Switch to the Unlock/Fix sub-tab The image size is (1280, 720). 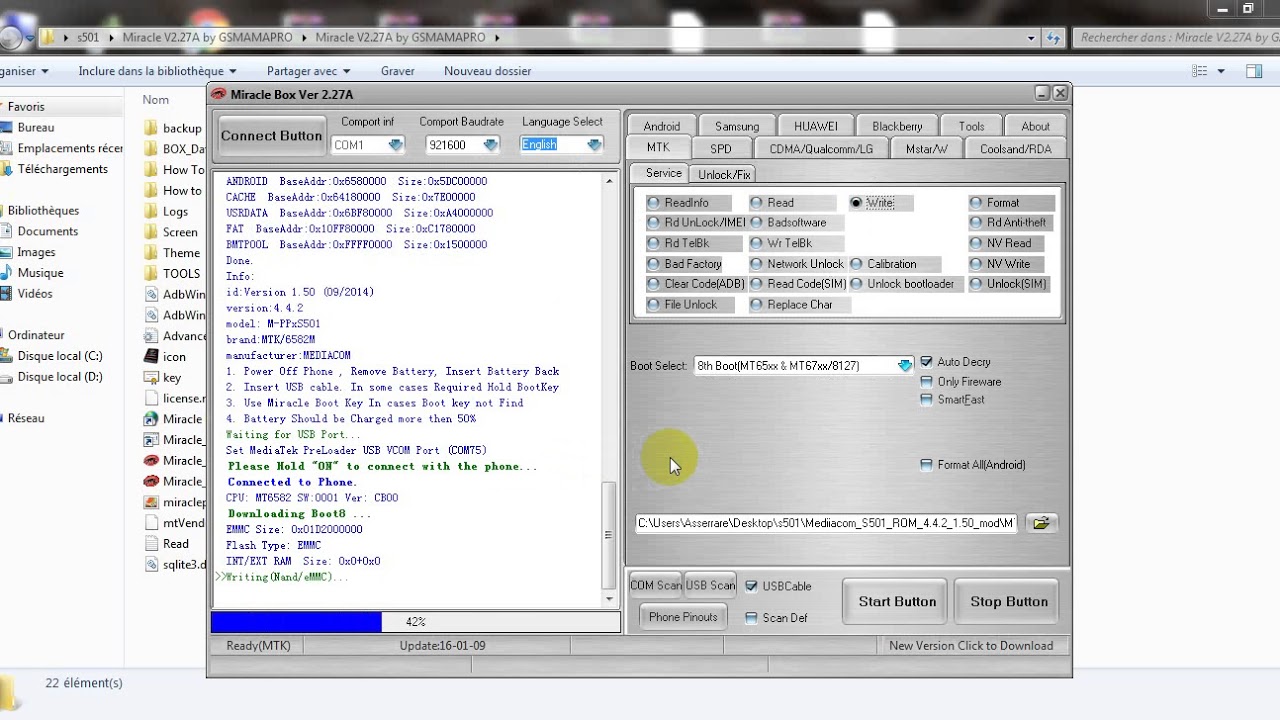point(724,174)
